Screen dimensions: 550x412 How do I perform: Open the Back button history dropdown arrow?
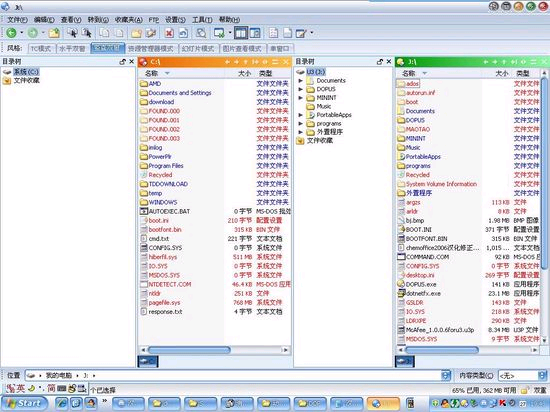(x=21, y=33)
